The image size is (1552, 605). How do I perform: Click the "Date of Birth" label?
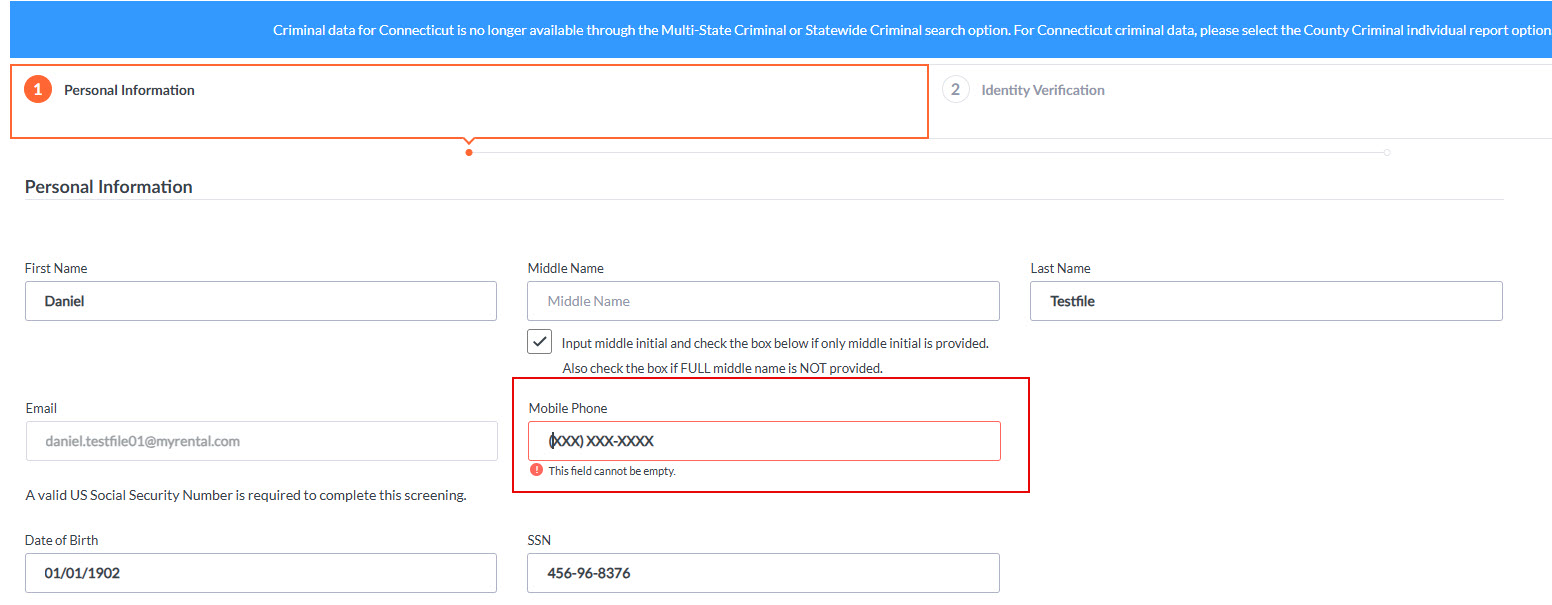pyautogui.click(x=62, y=540)
